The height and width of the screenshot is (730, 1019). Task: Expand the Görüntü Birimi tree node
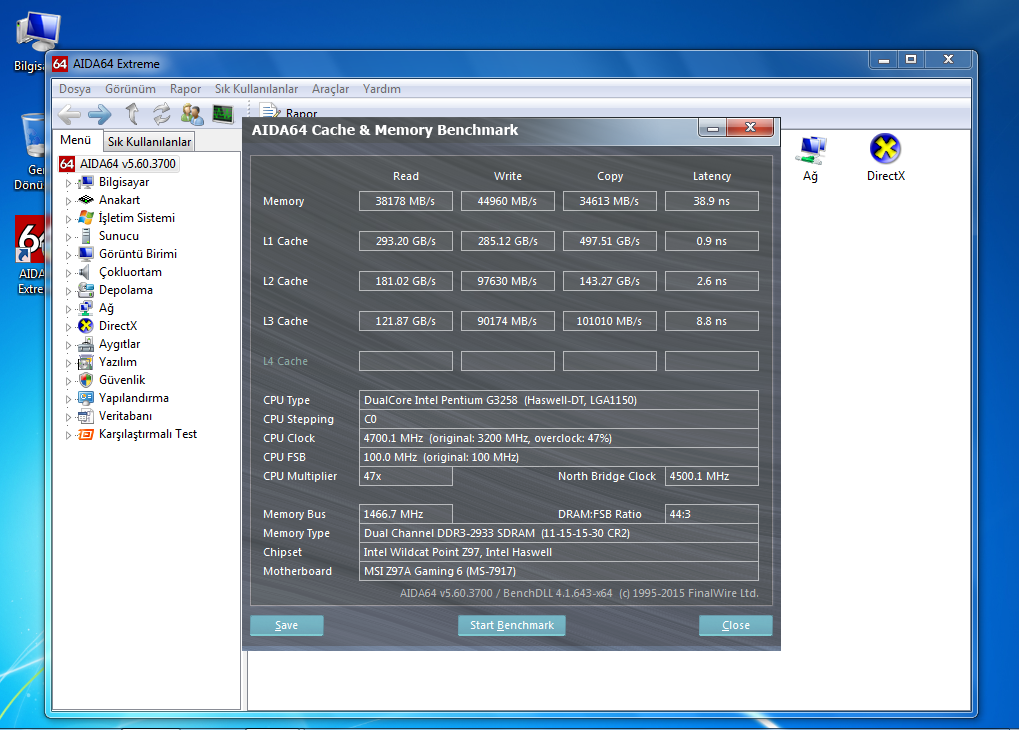pos(68,255)
